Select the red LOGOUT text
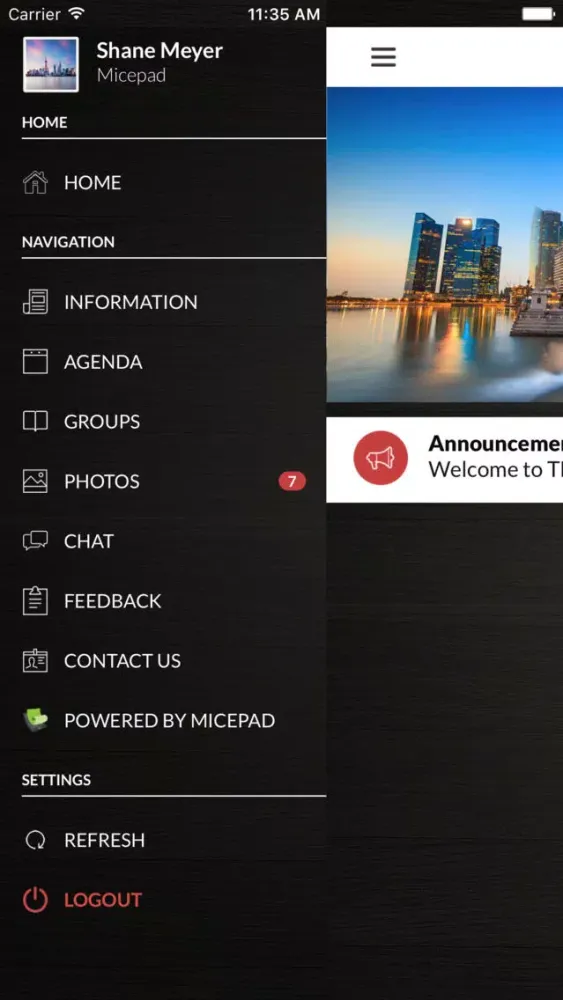The width and height of the screenshot is (563, 1000). [103, 900]
